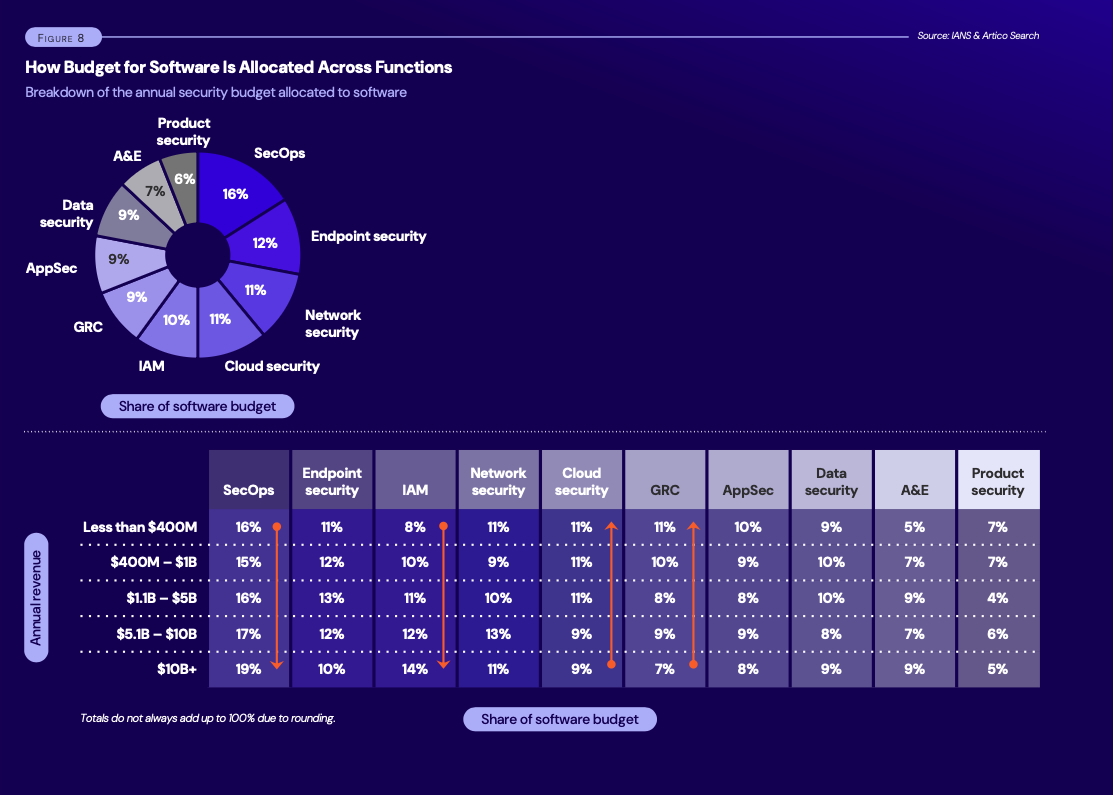Select the 19% SecOps cell for $10B+
This screenshot has width=1113, height=795.
pos(248,668)
